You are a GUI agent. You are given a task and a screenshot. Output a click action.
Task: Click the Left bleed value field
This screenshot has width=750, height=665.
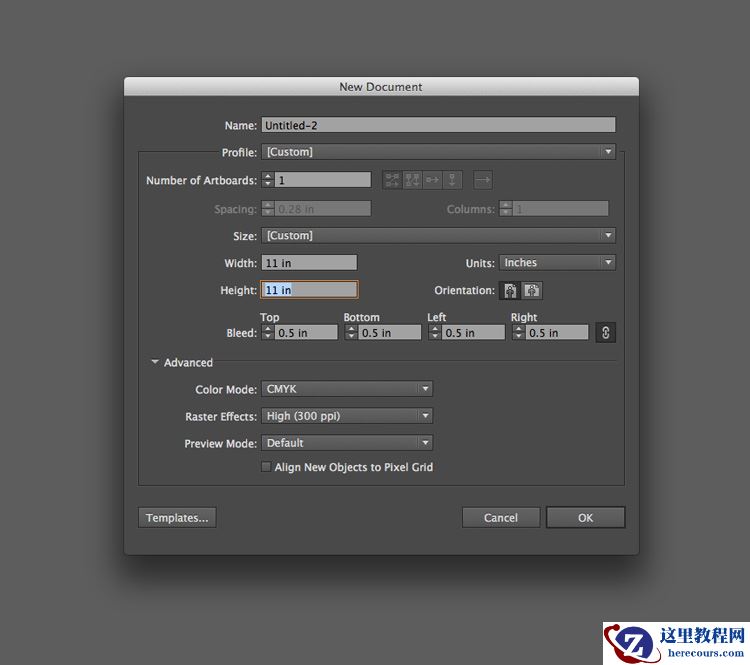coord(473,332)
